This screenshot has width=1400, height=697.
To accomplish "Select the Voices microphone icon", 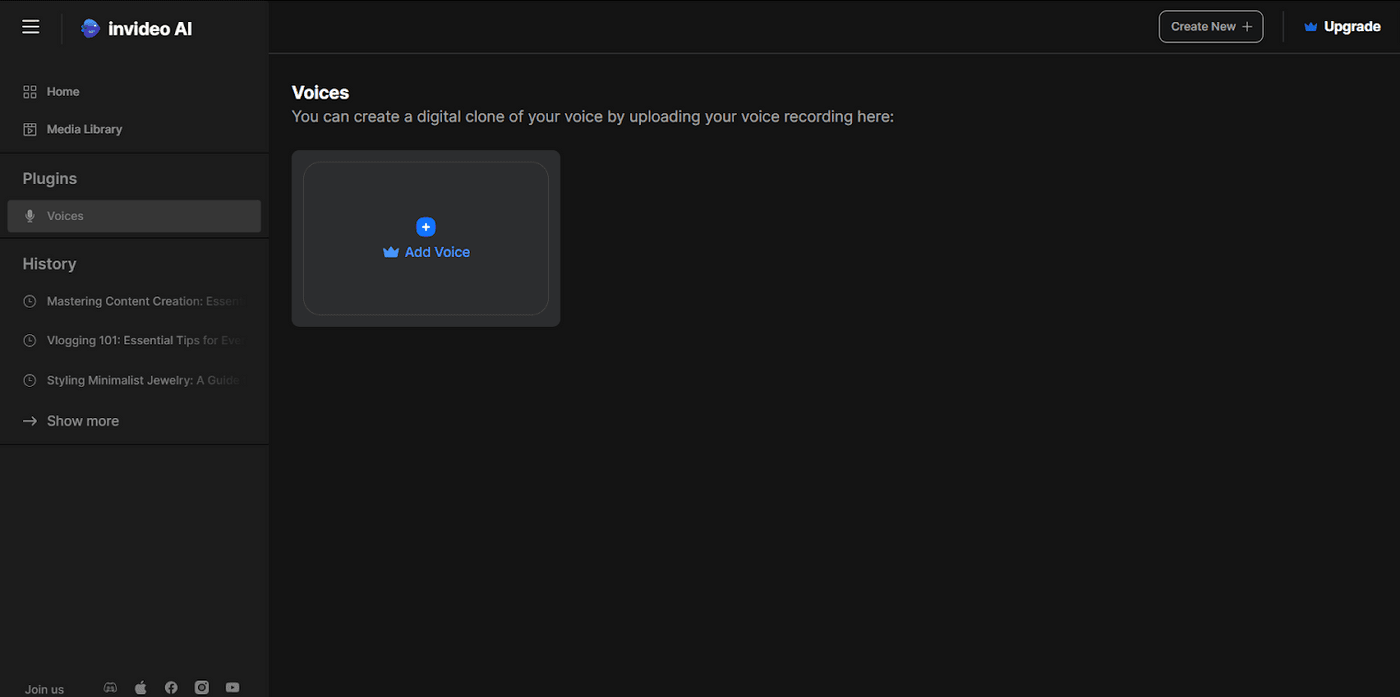I will [x=29, y=215].
